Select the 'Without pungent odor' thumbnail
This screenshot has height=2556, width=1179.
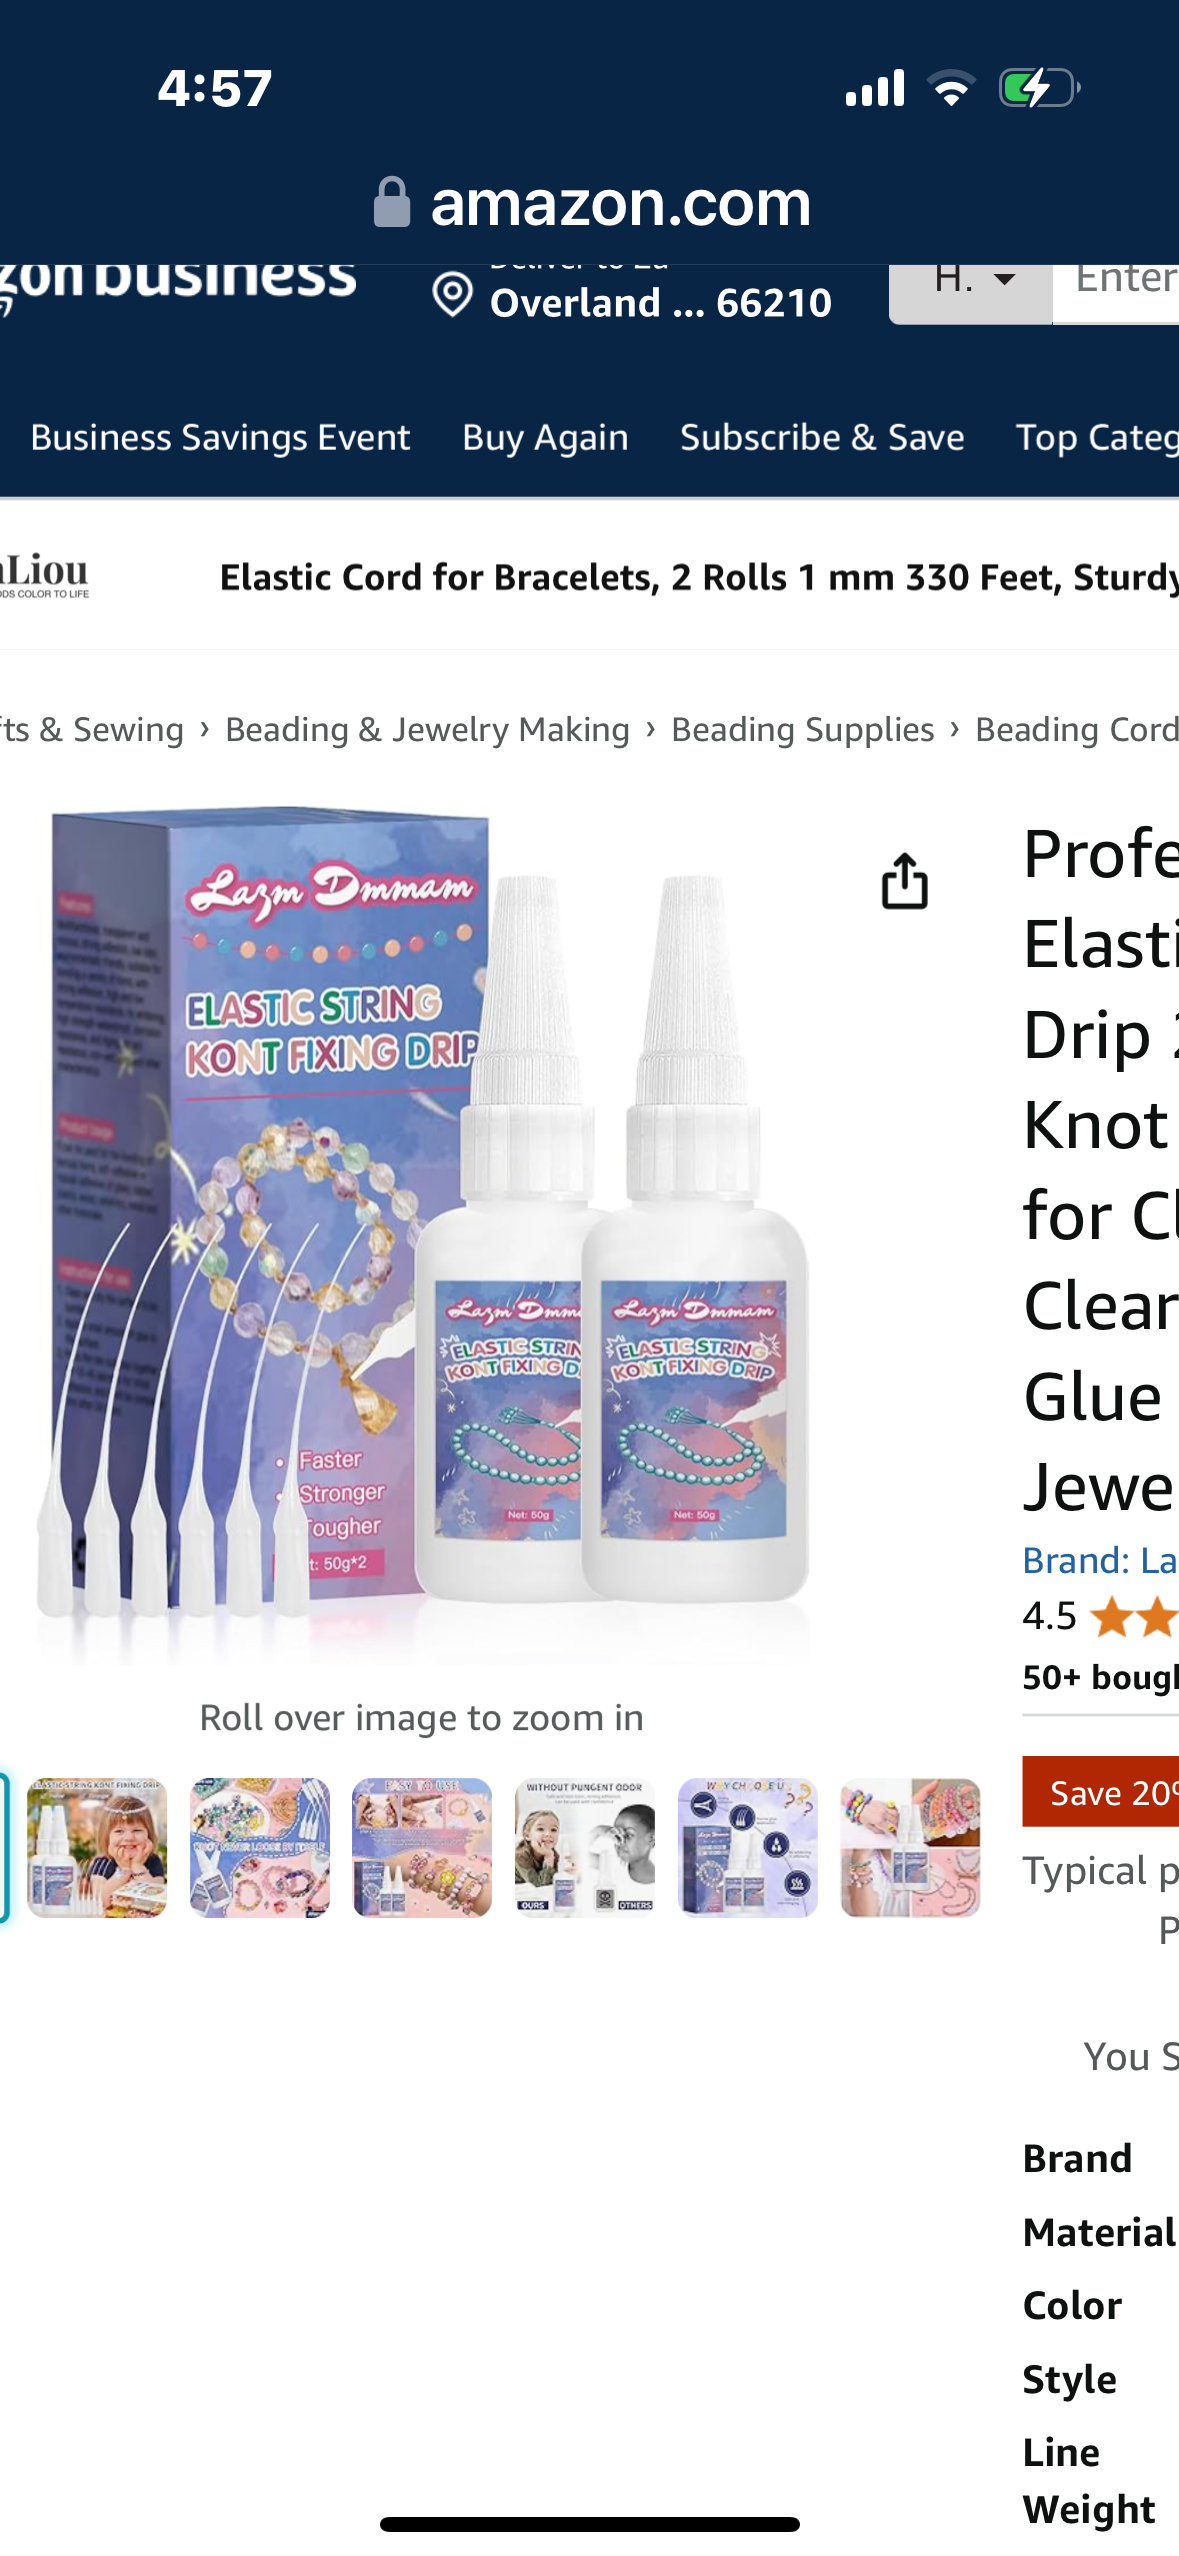click(x=585, y=1847)
